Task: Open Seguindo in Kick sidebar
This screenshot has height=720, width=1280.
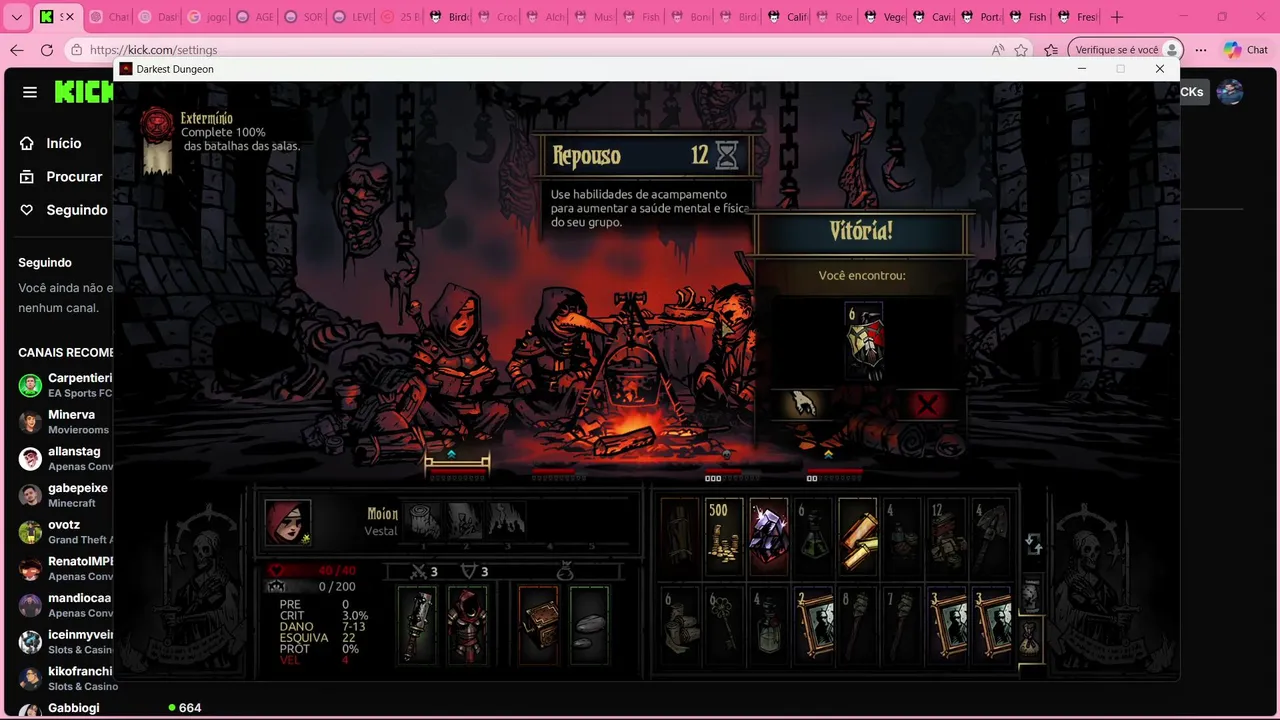Action: [x=63, y=210]
